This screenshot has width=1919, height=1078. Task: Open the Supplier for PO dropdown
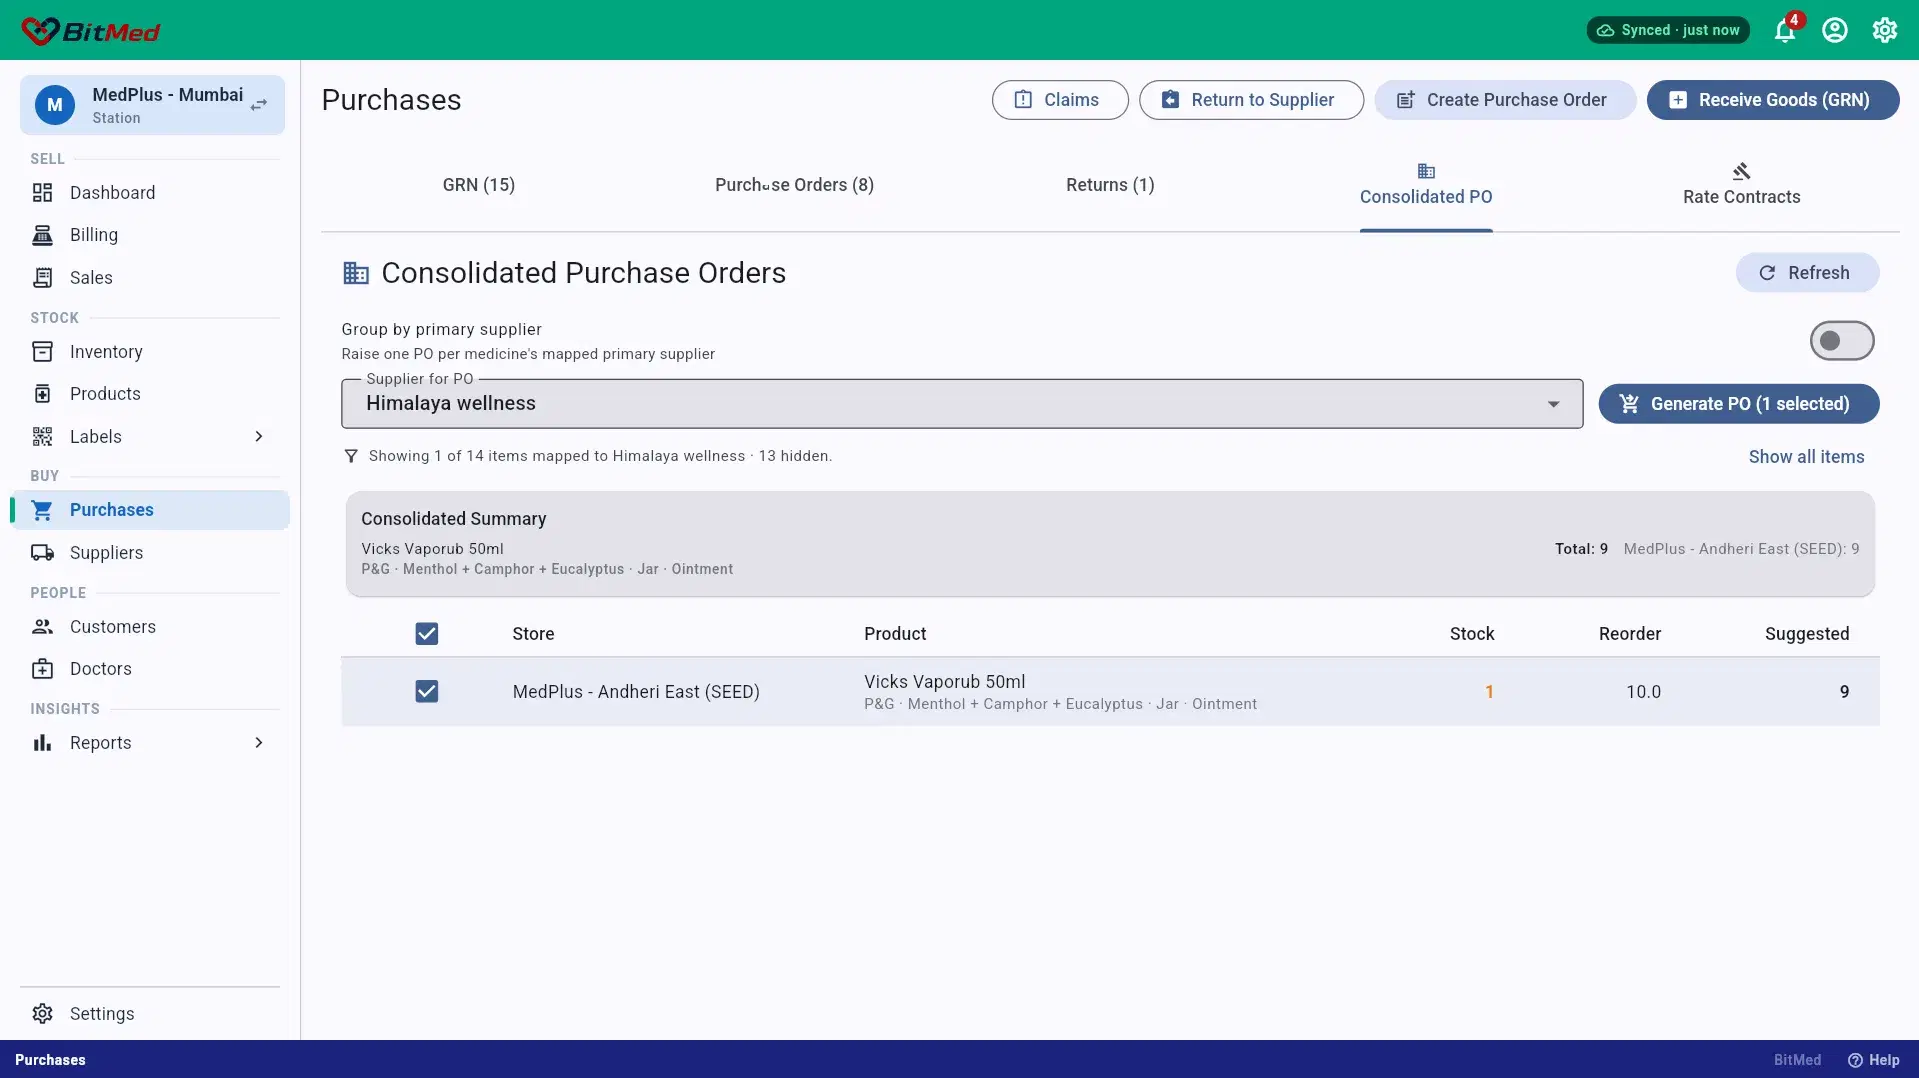[962, 404]
